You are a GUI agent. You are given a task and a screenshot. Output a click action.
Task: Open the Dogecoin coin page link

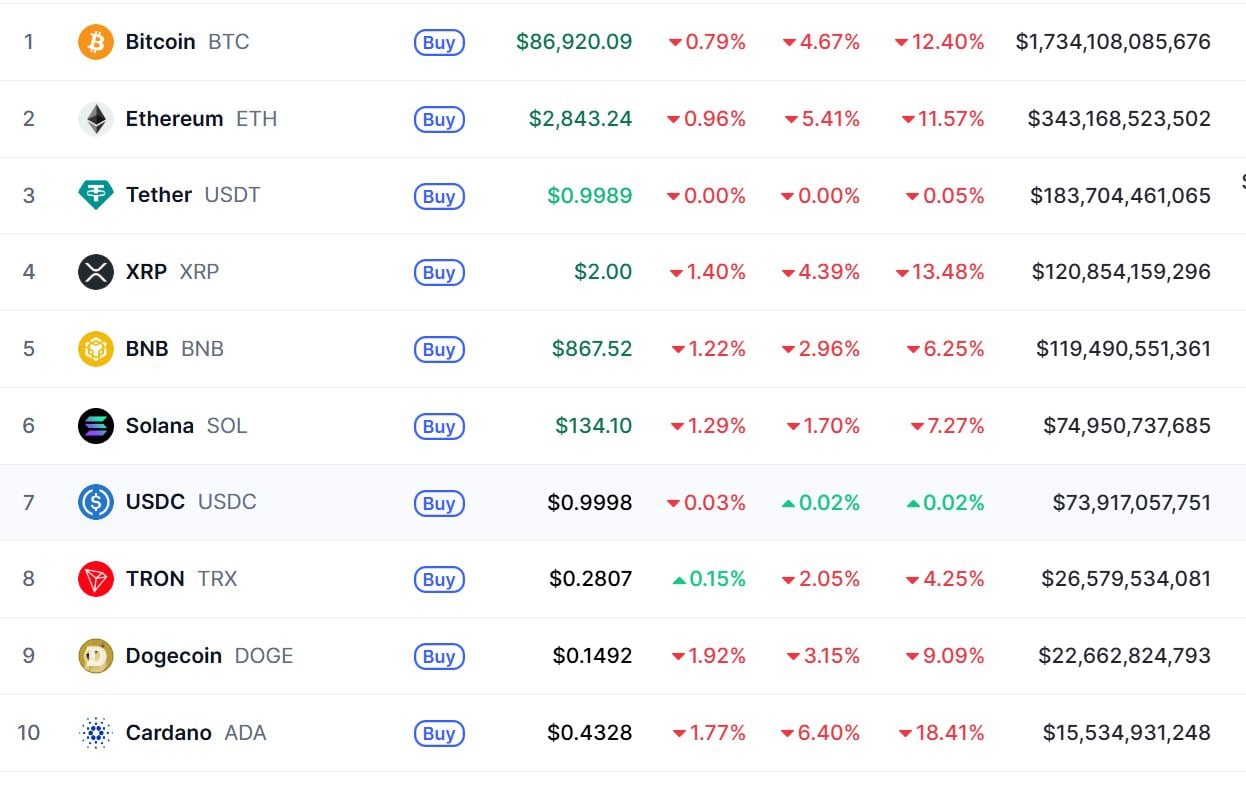(174, 656)
